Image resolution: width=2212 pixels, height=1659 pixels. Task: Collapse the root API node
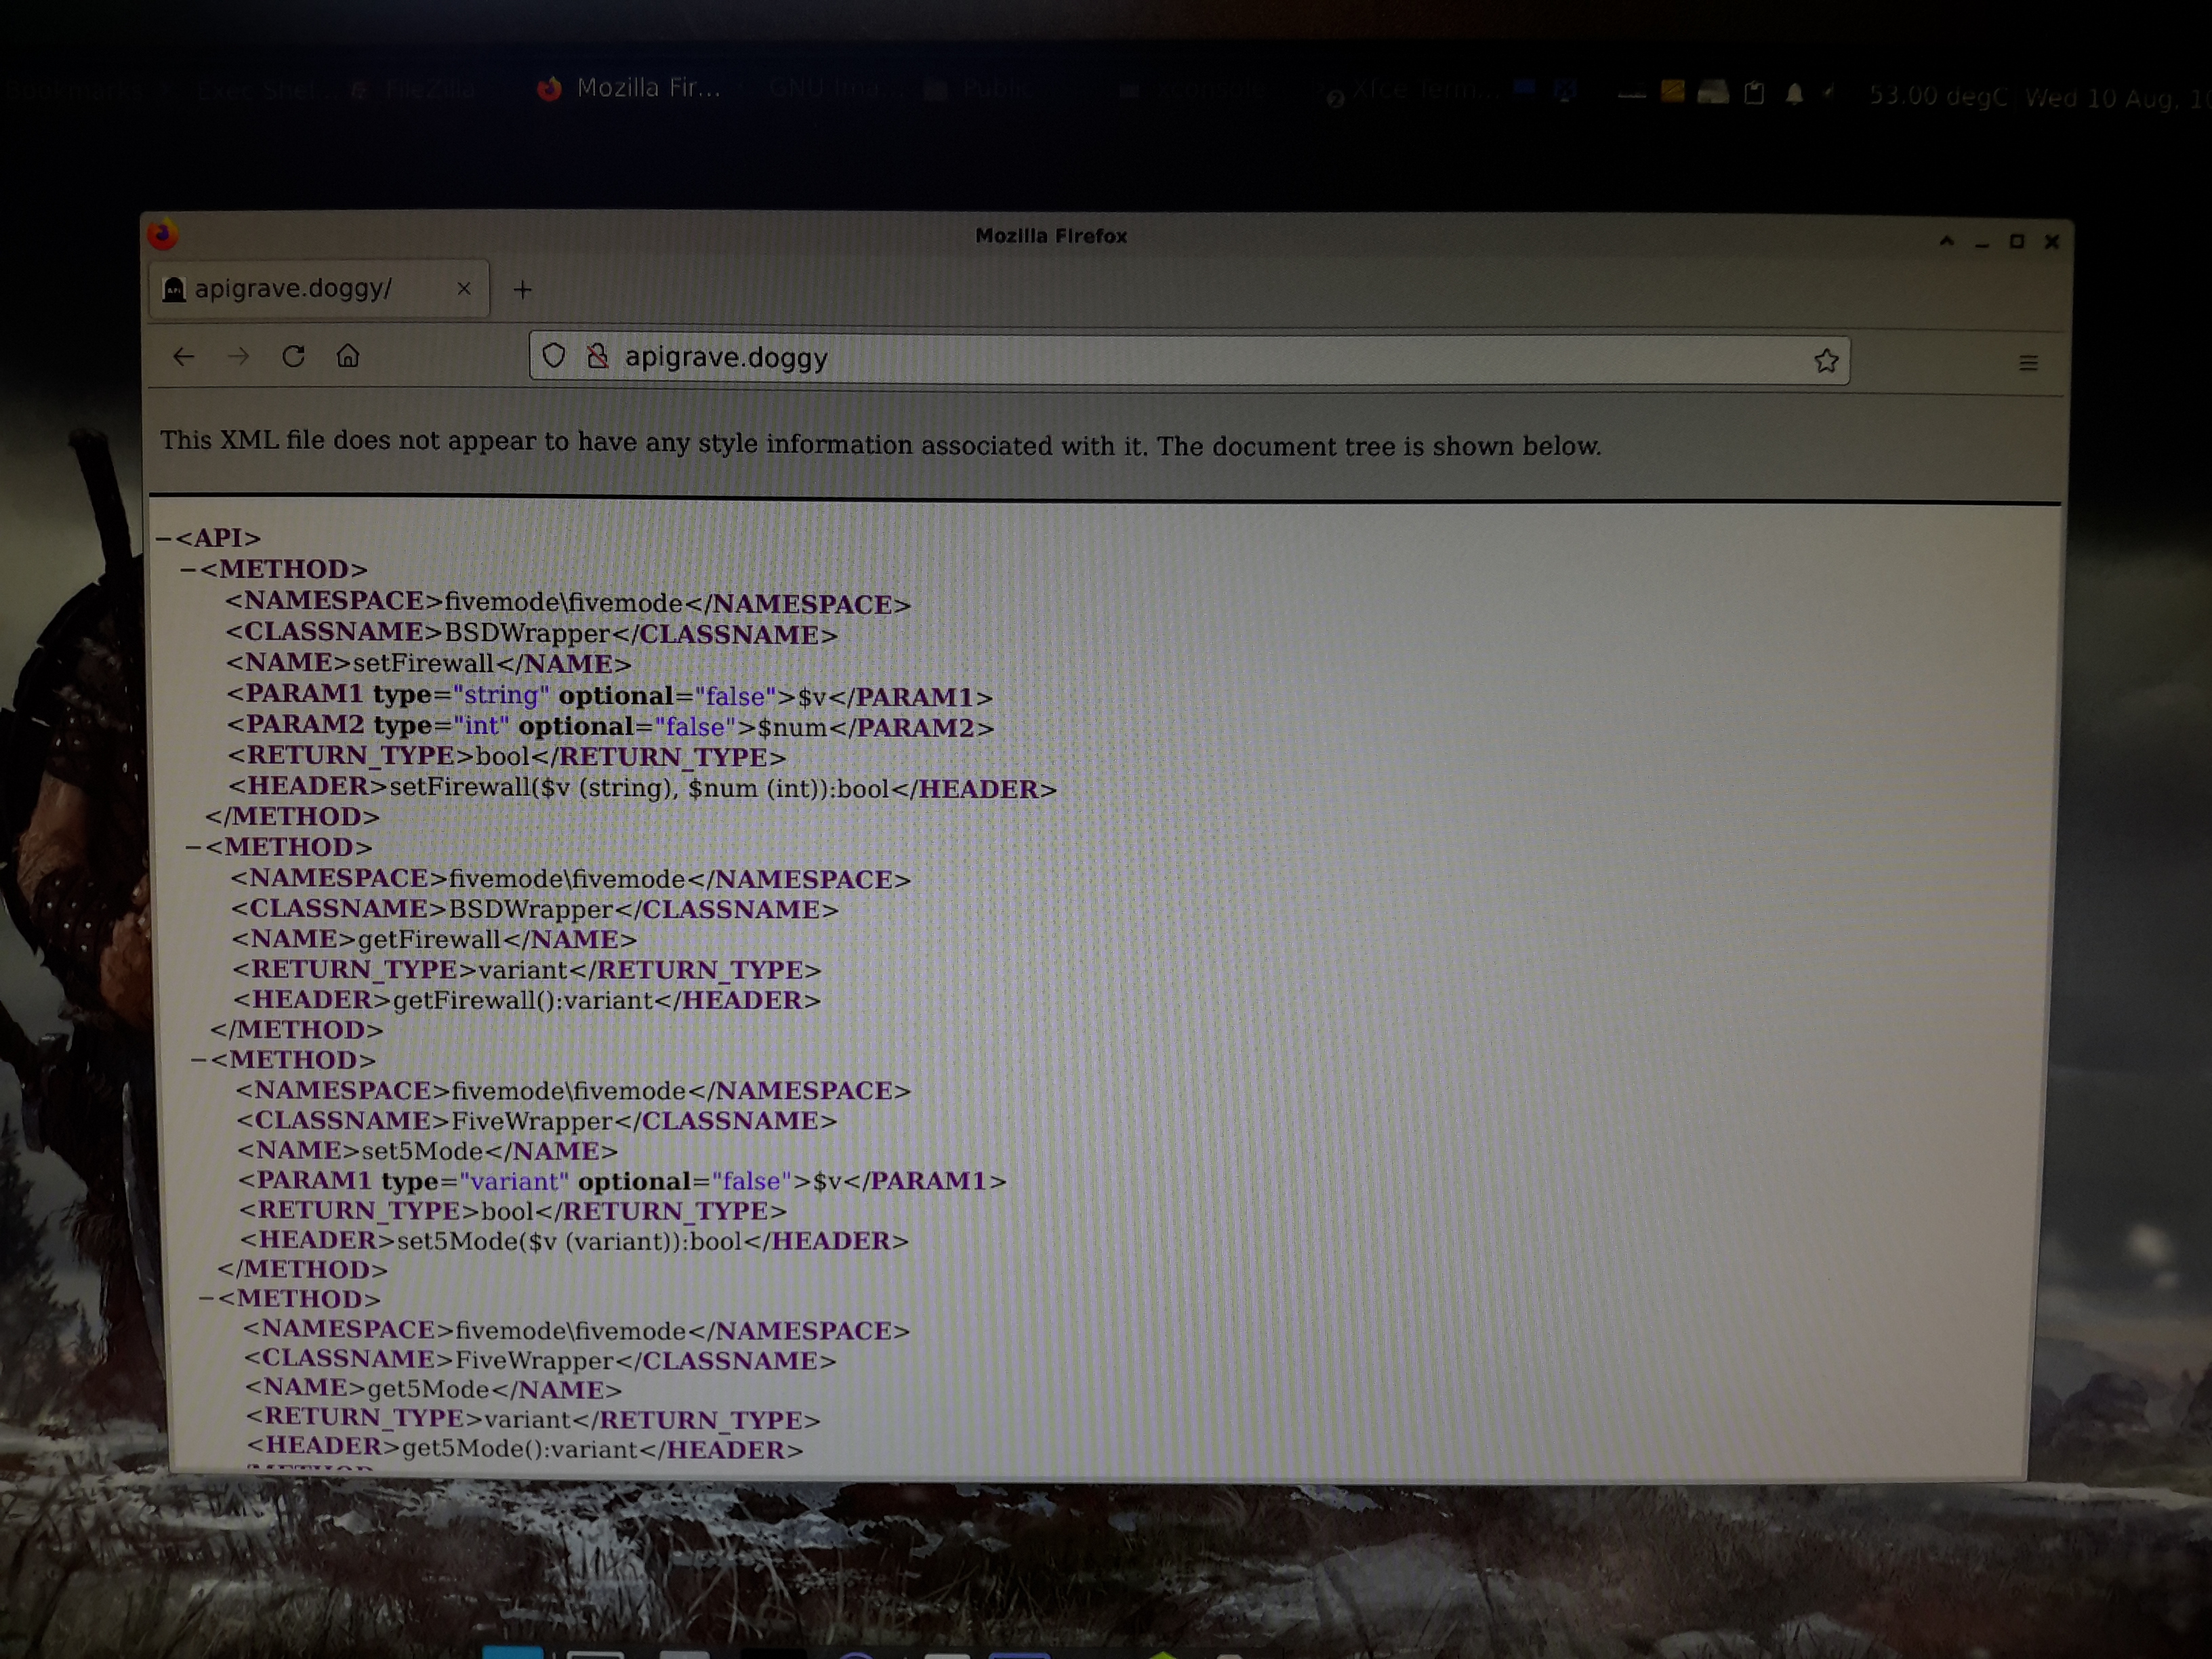pos(164,538)
